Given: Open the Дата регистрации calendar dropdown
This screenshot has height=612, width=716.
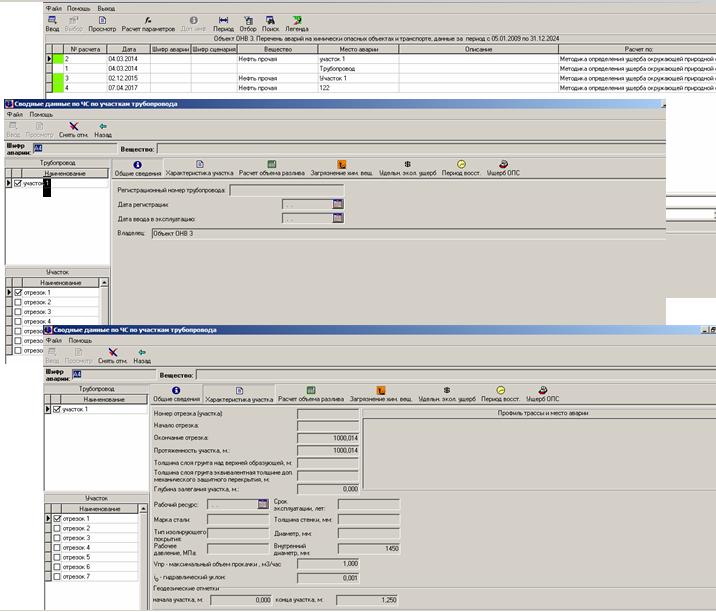Looking at the screenshot, I should [x=338, y=204].
